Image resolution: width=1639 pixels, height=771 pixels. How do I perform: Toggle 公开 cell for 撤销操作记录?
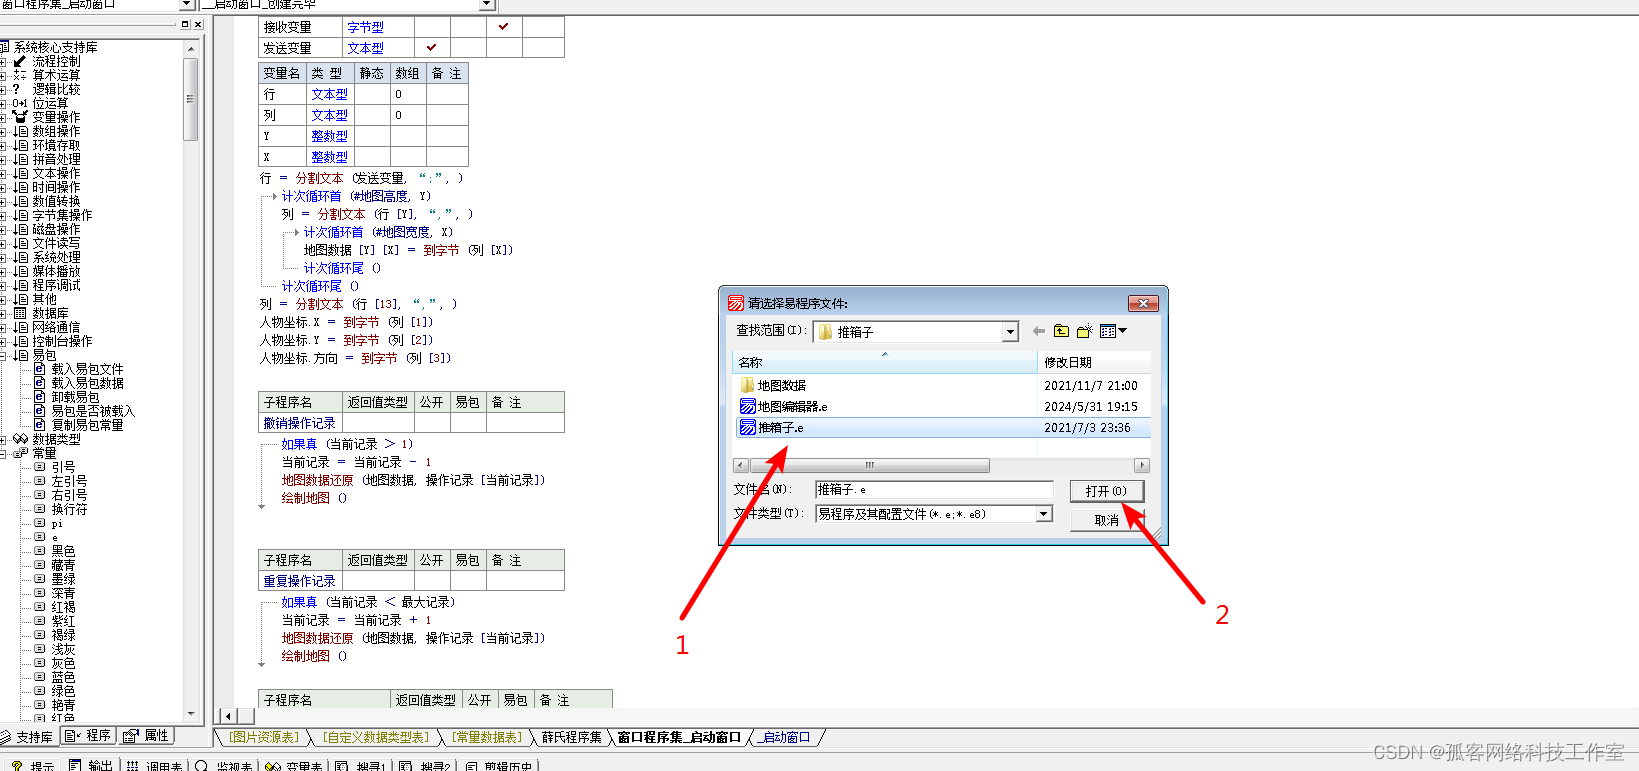432,423
